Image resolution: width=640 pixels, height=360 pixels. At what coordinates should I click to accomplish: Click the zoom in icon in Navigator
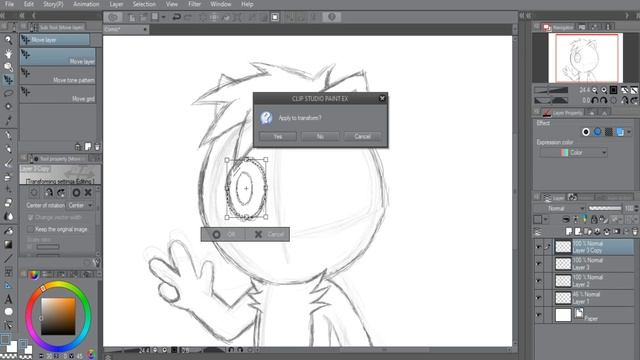point(604,90)
